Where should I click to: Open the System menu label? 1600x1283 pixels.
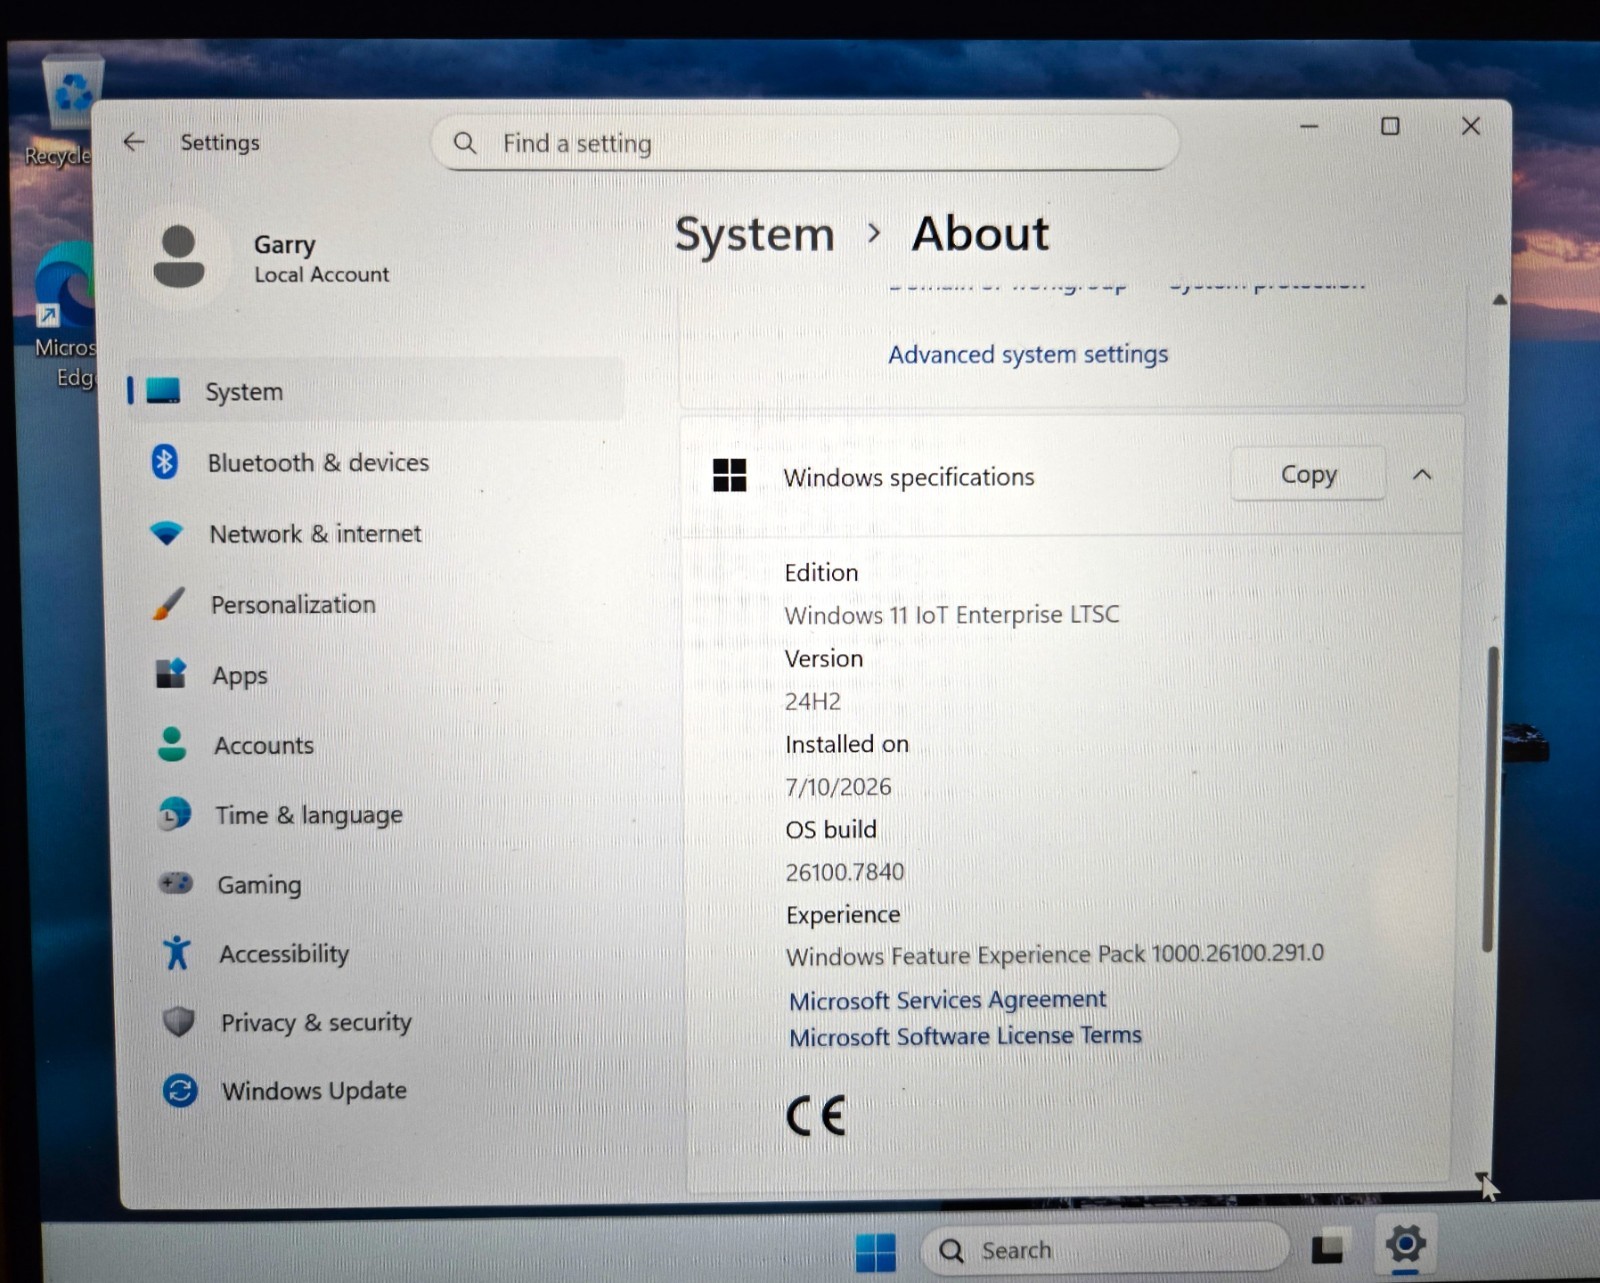244,392
